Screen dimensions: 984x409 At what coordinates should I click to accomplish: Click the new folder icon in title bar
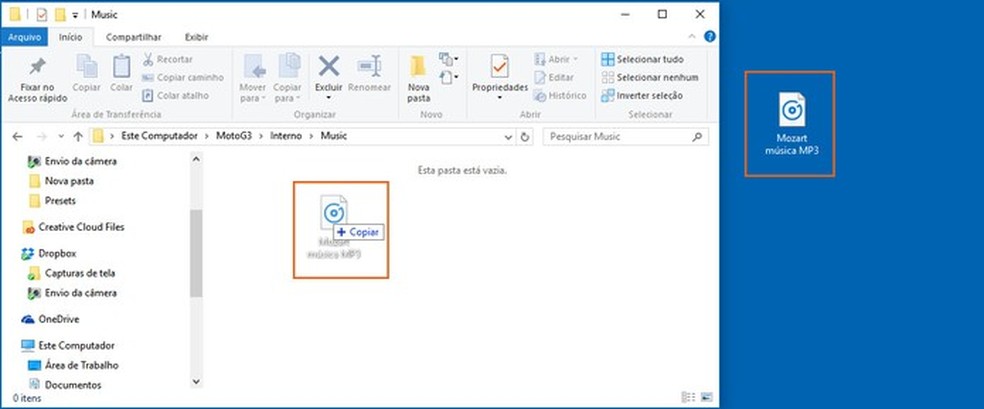(60, 14)
